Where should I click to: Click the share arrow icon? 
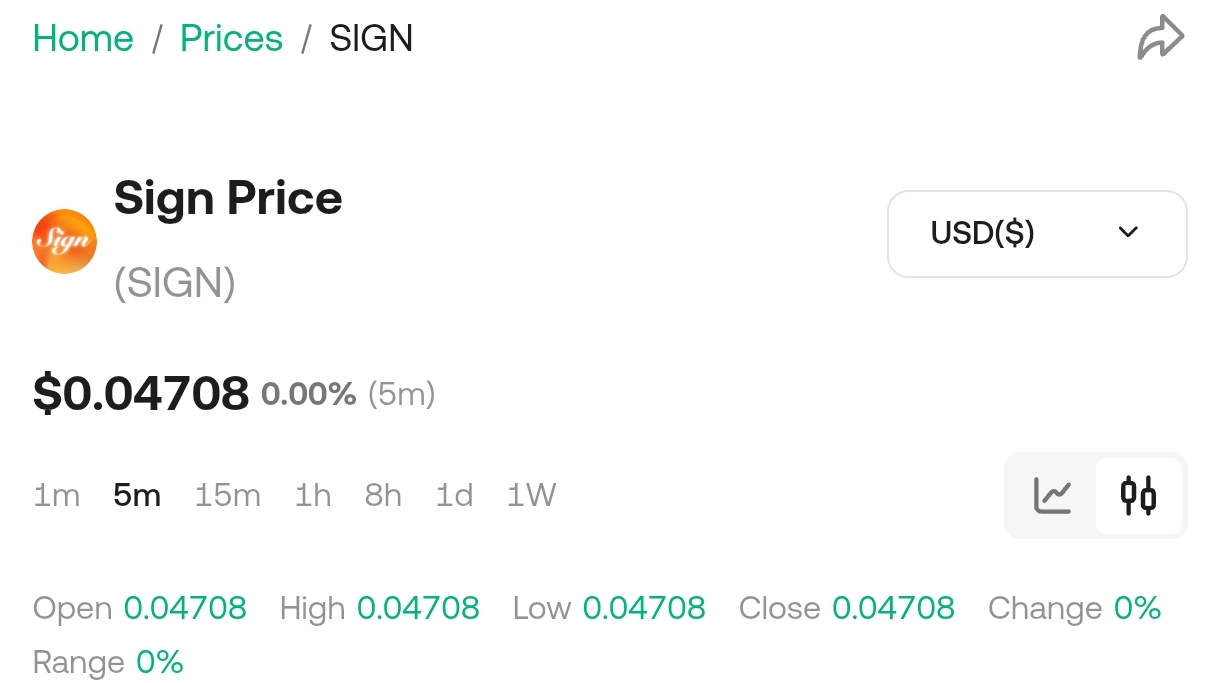(x=1160, y=38)
